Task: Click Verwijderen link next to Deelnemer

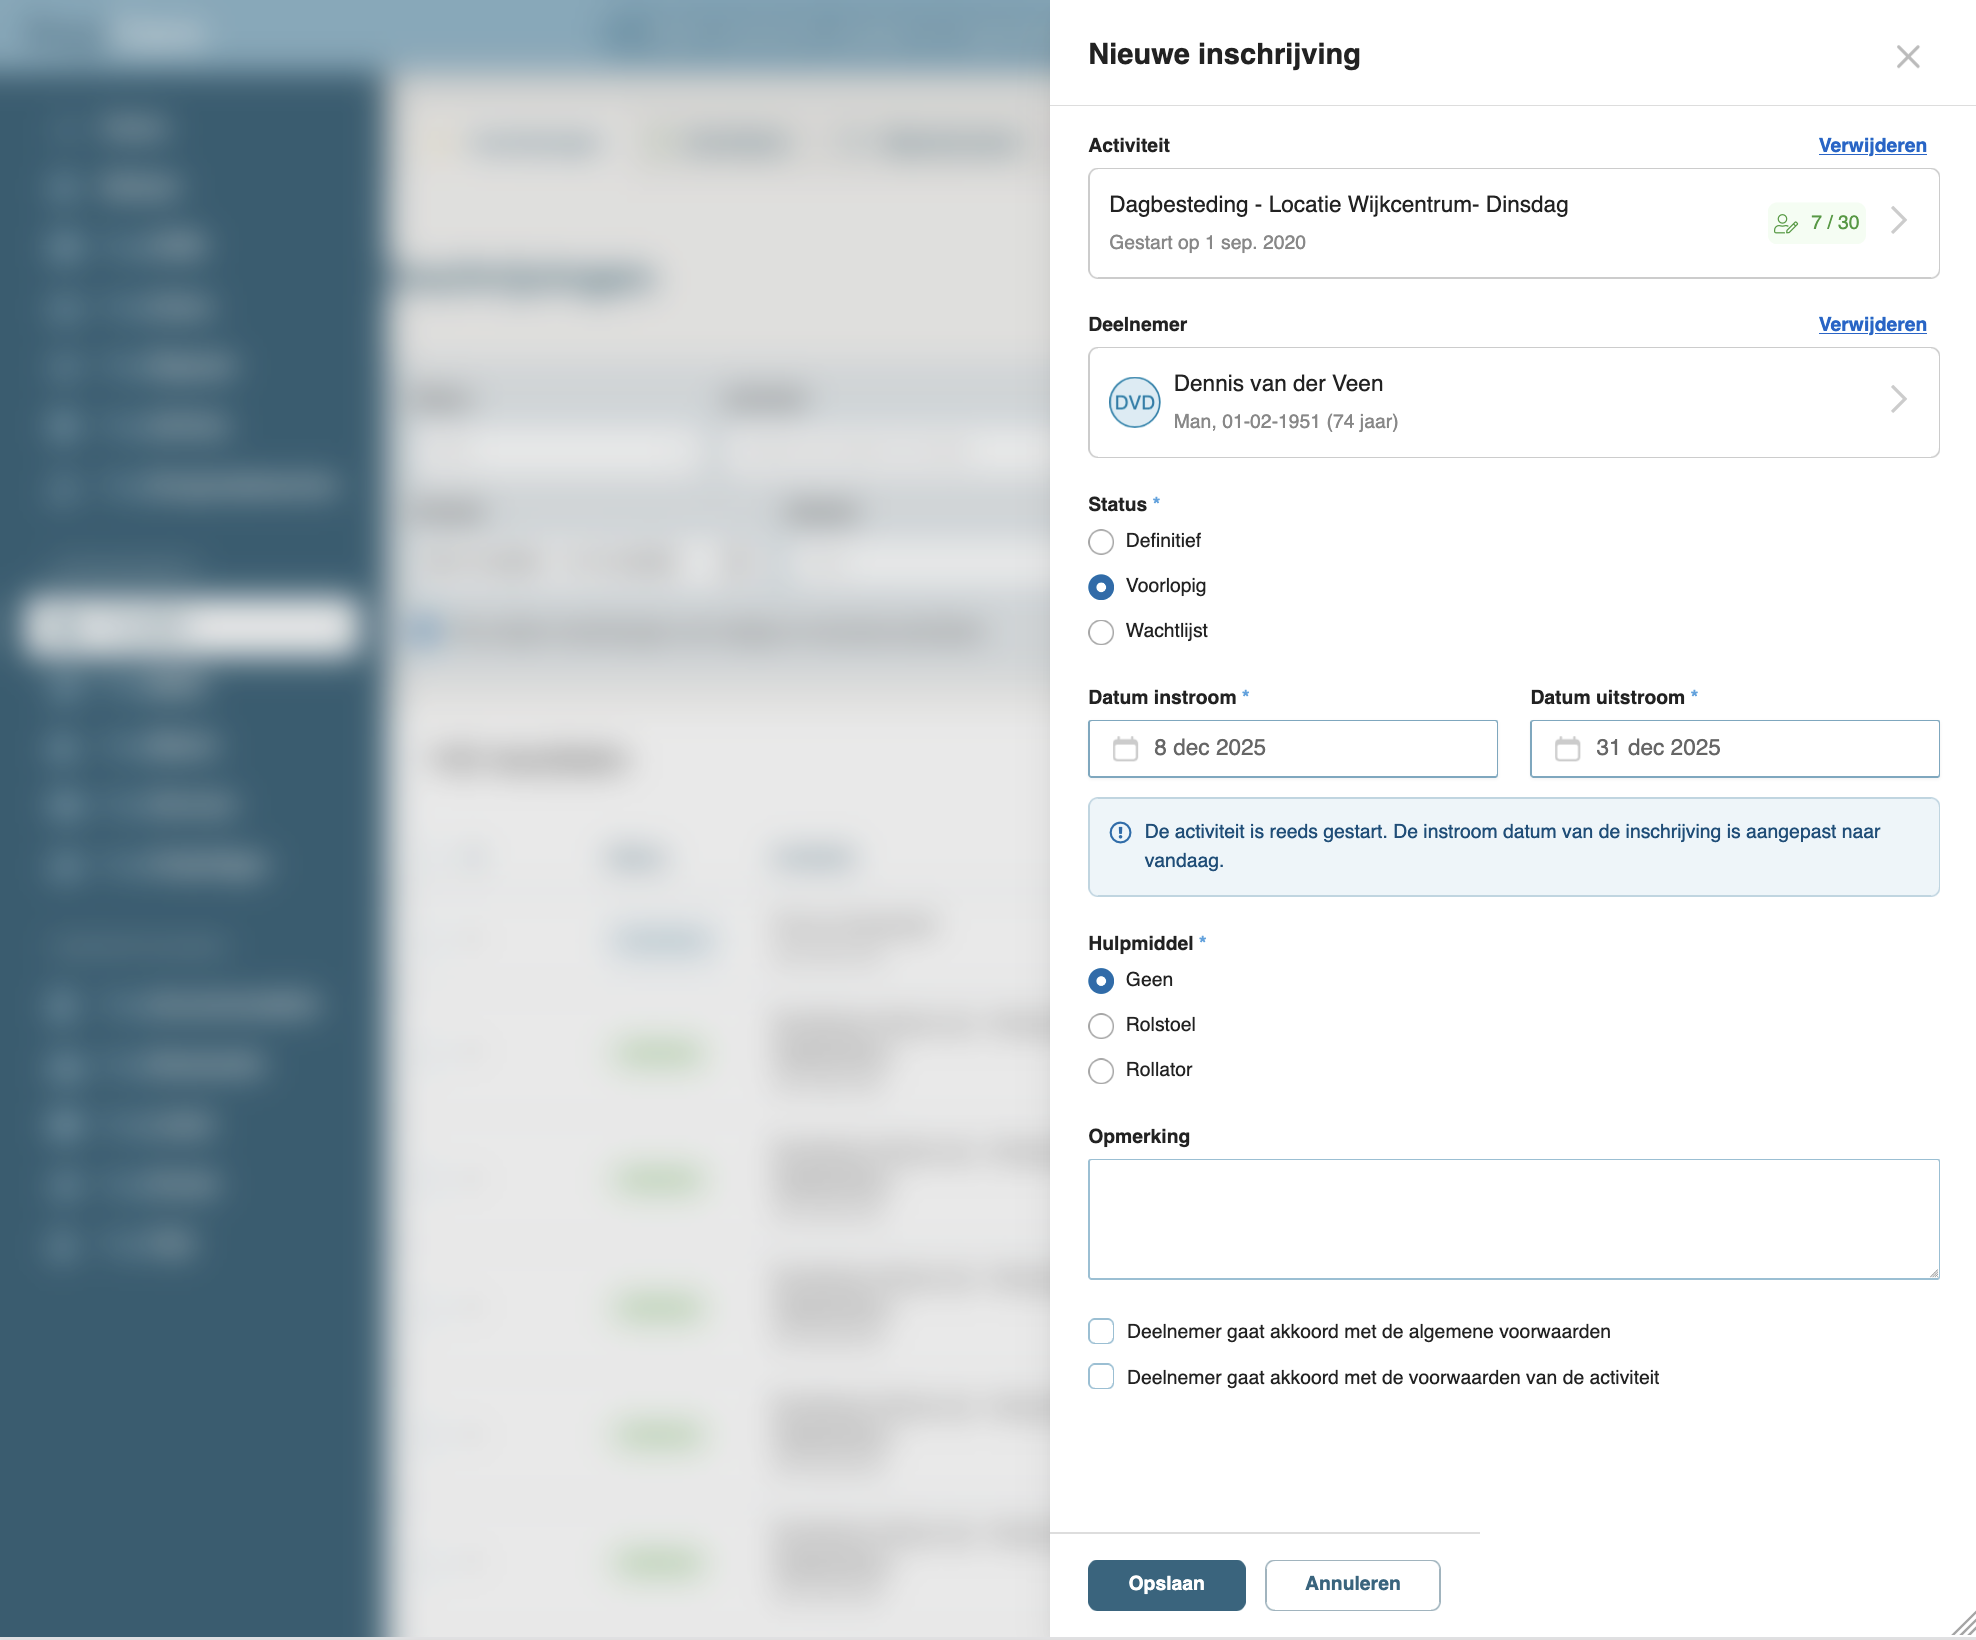Action: click(1871, 325)
